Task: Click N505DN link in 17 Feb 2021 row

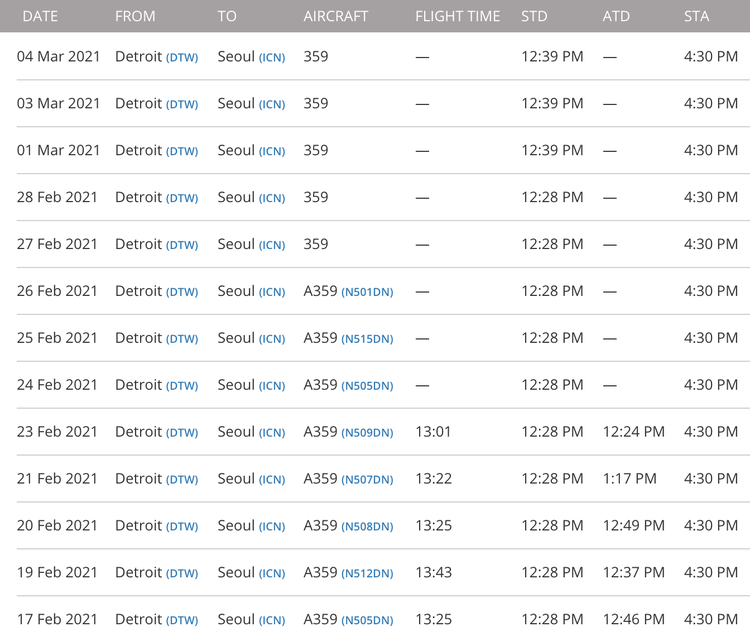Action: pos(367,621)
